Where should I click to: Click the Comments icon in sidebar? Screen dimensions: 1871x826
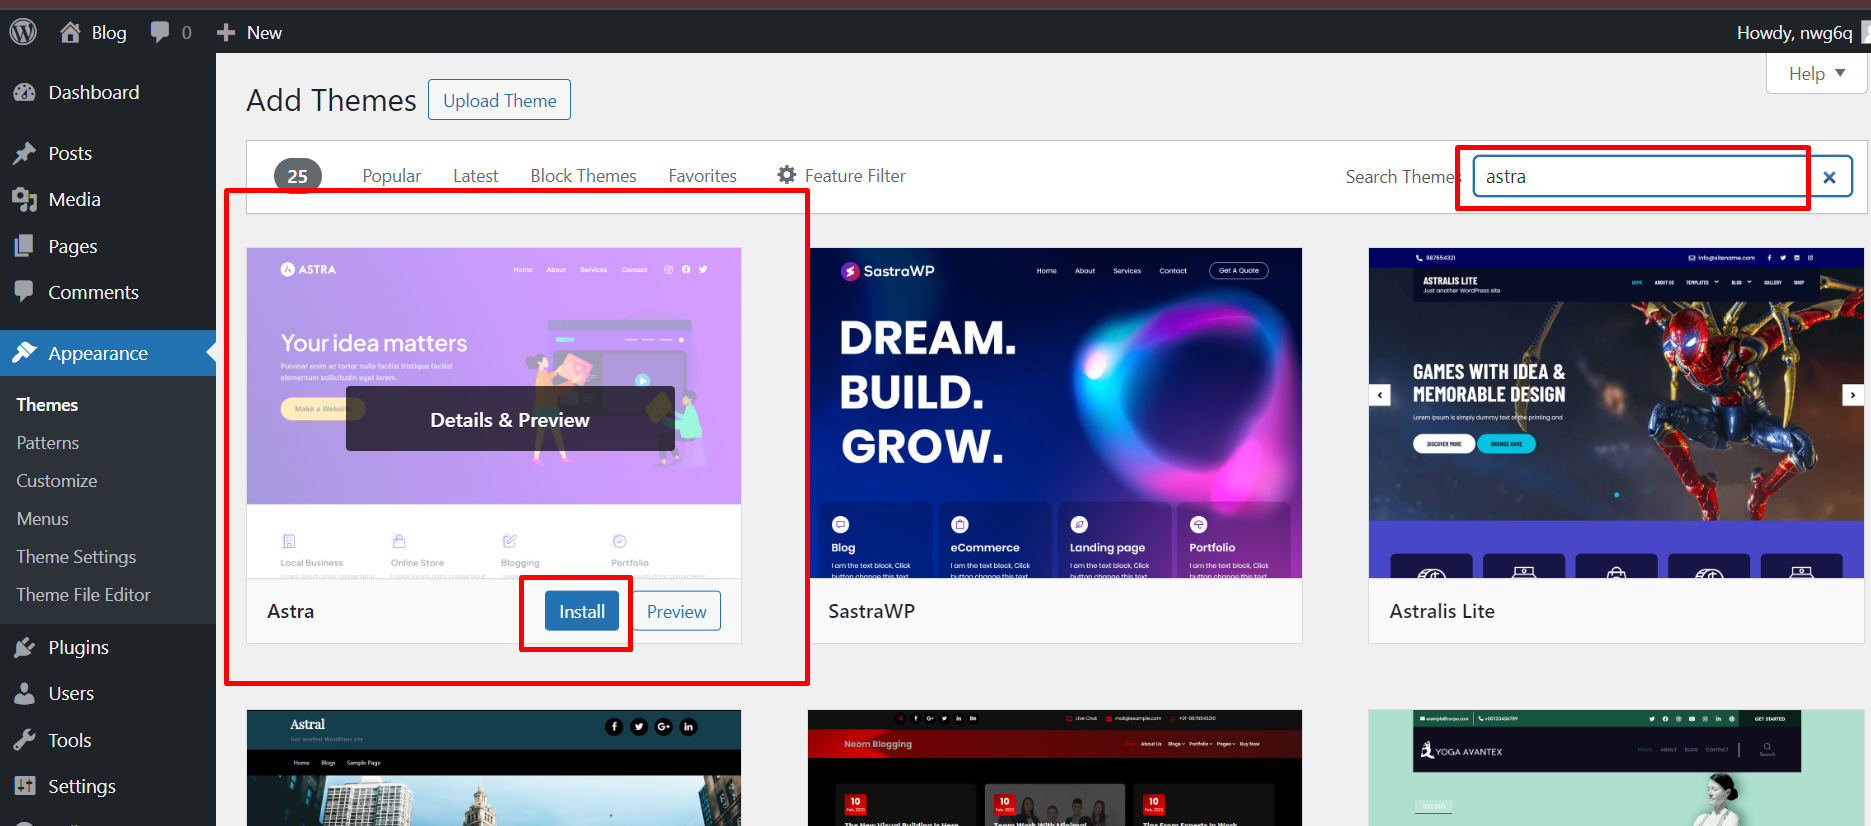(25, 292)
